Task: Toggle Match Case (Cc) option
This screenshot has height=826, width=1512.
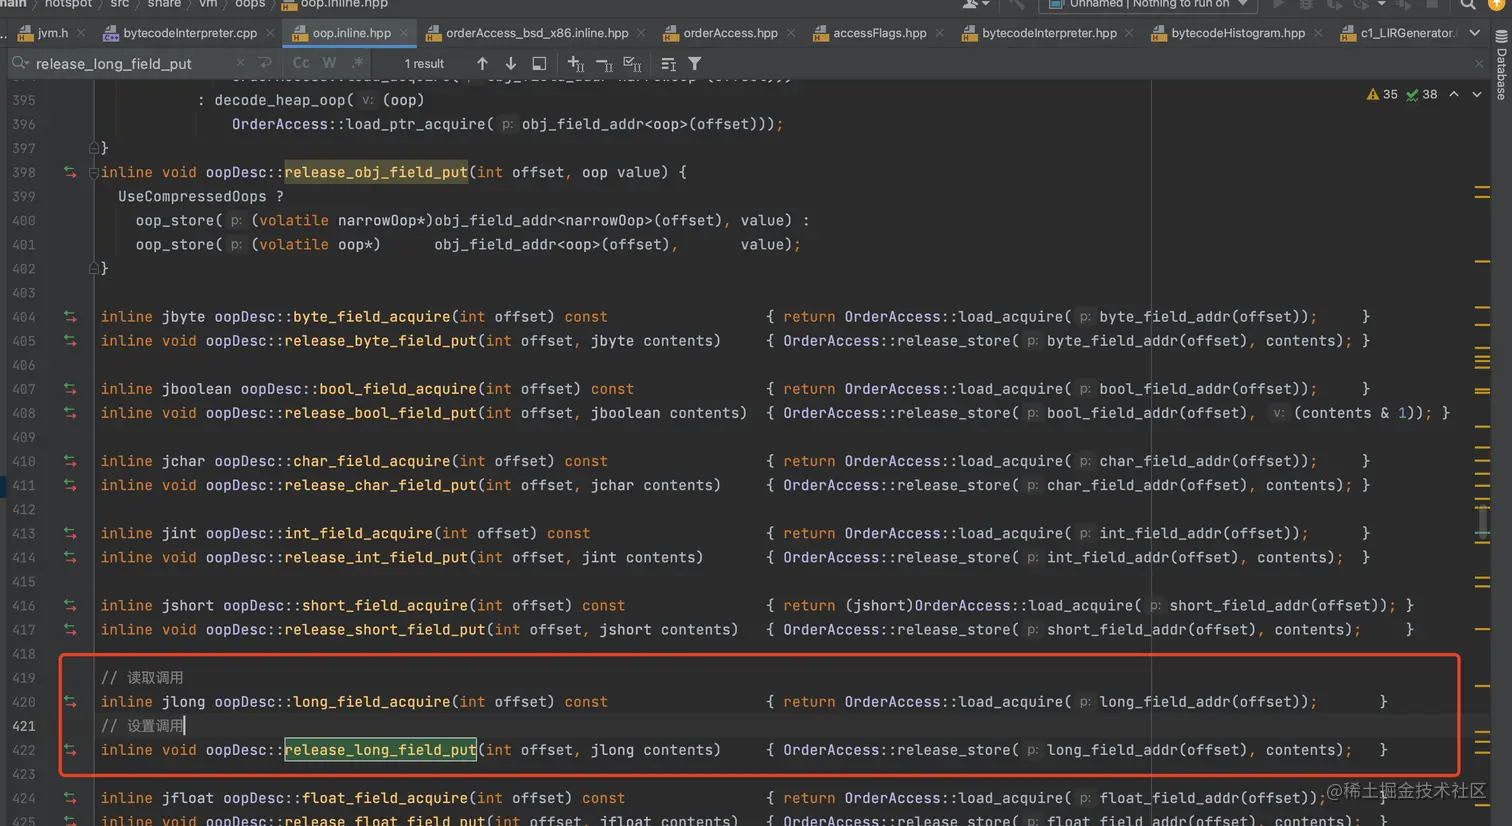Action: tap(301, 63)
